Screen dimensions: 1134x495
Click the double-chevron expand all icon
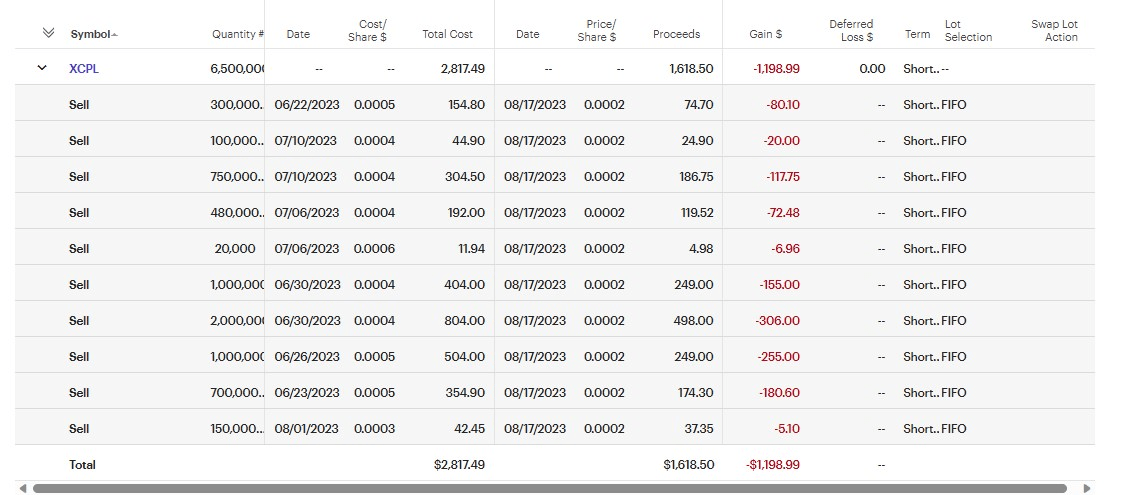48,33
